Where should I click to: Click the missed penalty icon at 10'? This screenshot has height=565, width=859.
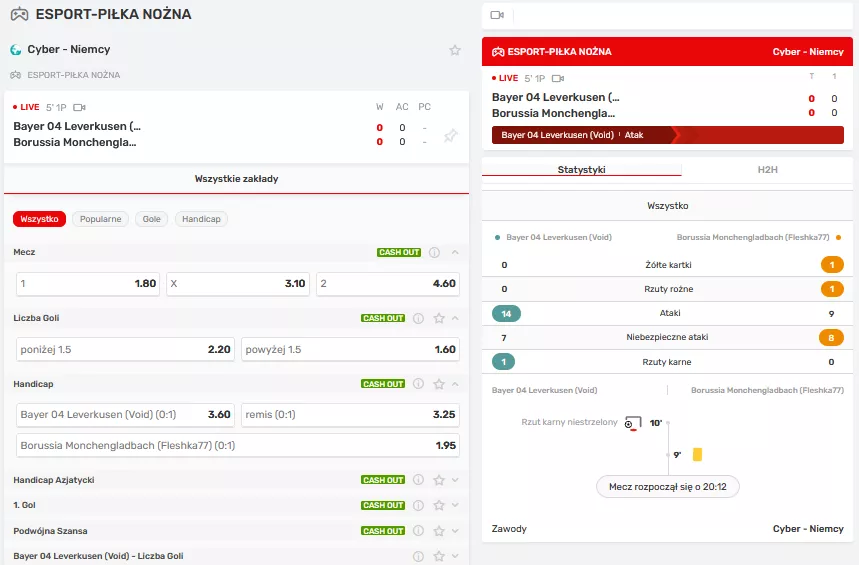(x=633, y=424)
